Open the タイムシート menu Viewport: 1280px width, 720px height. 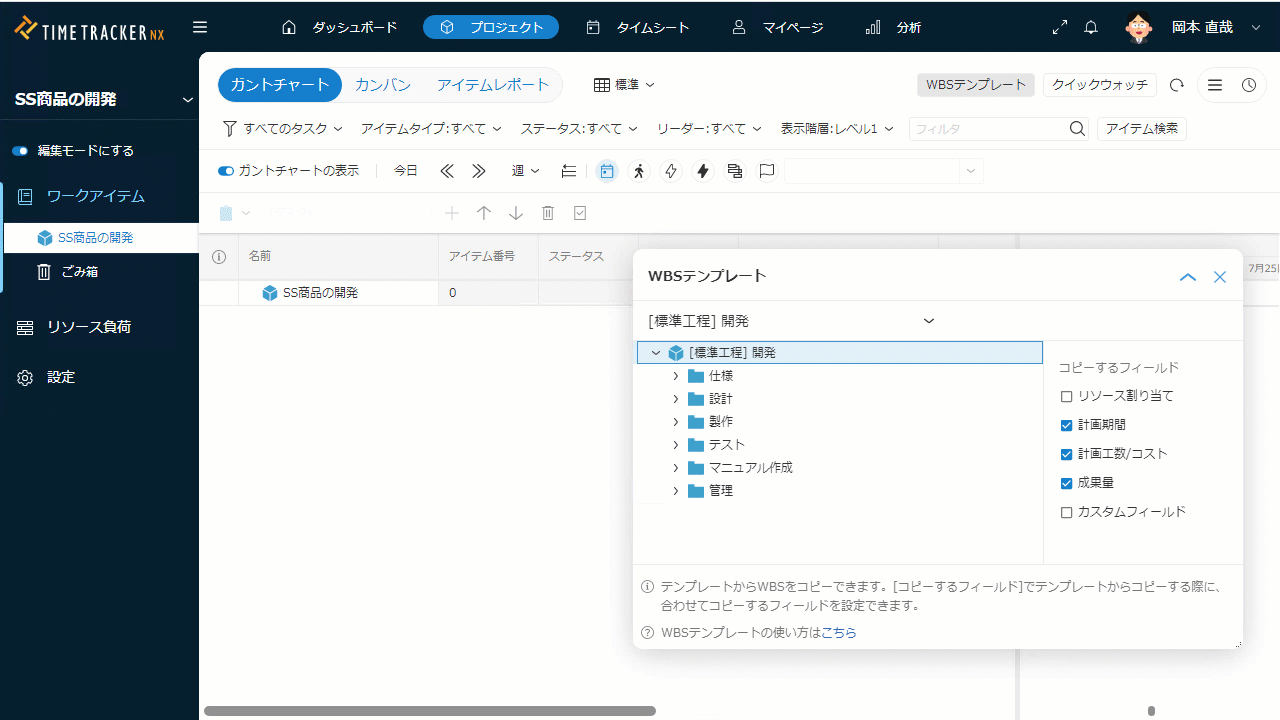[638, 27]
